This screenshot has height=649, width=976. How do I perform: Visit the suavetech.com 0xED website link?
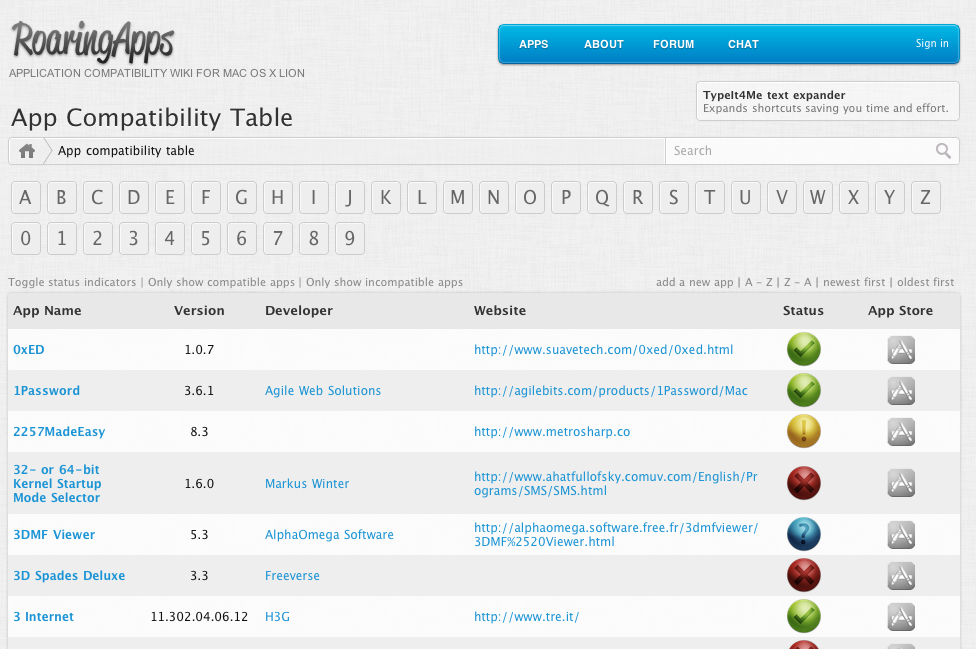coord(604,350)
